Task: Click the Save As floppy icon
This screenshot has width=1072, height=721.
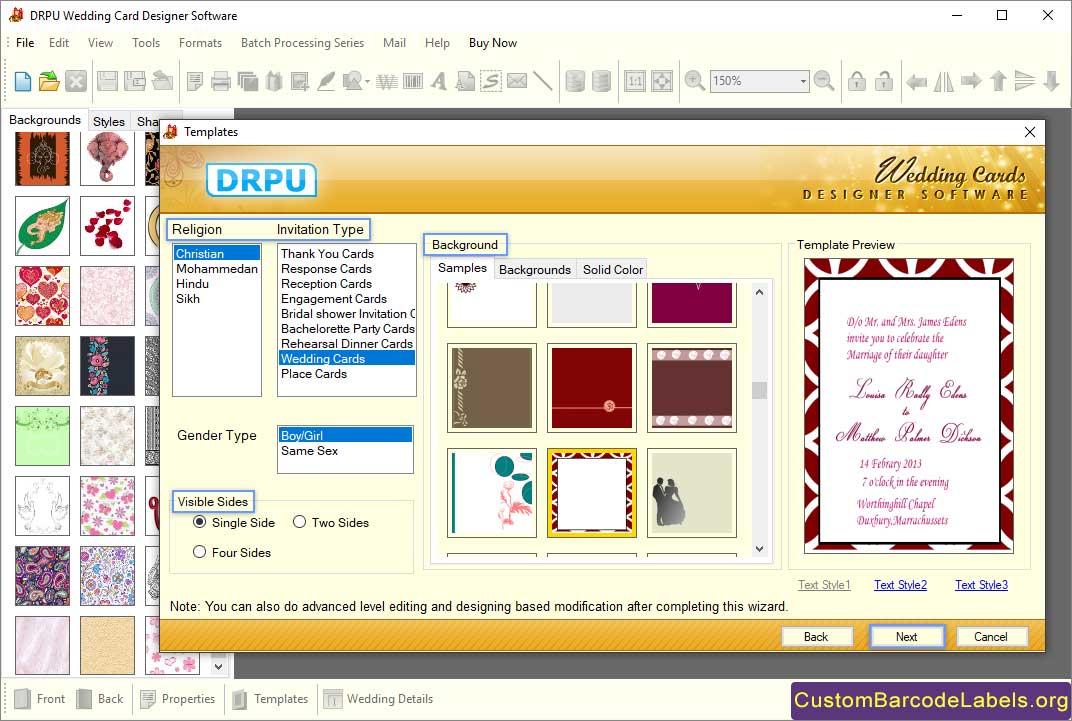Action: point(135,81)
